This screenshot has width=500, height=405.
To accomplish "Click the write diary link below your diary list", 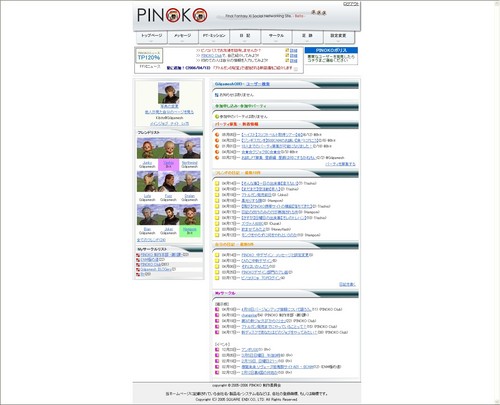I will coord(347,284).
